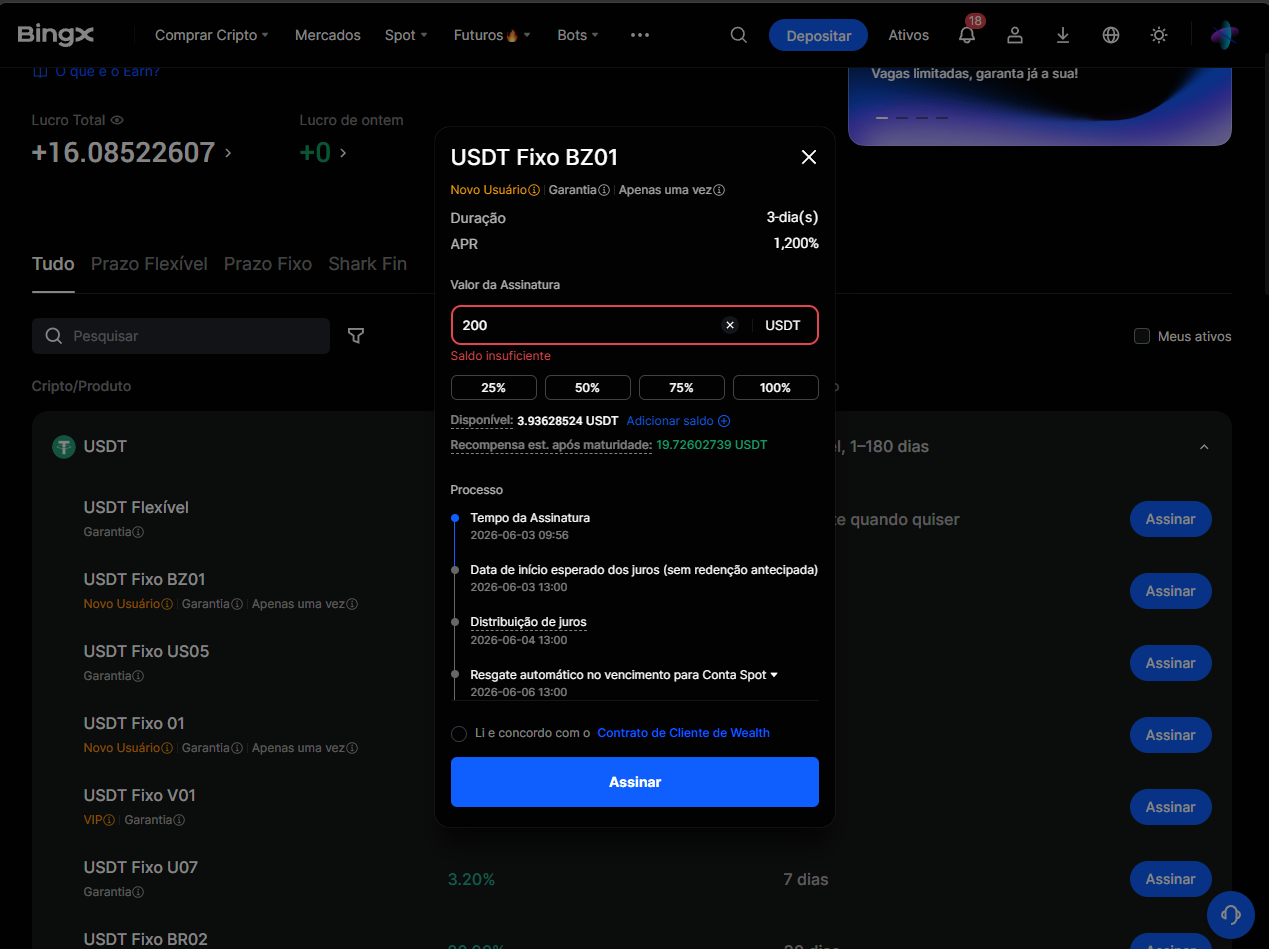
Task: Select 25% amount button
Action: pyautogui.click(x=494, y=388)
